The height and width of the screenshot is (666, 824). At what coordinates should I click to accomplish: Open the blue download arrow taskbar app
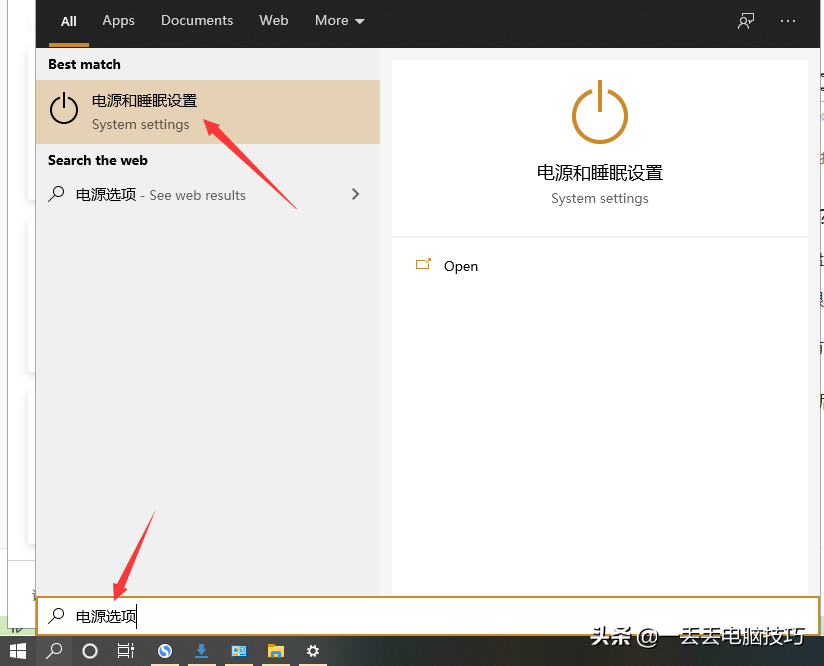(x=202, y=651)
